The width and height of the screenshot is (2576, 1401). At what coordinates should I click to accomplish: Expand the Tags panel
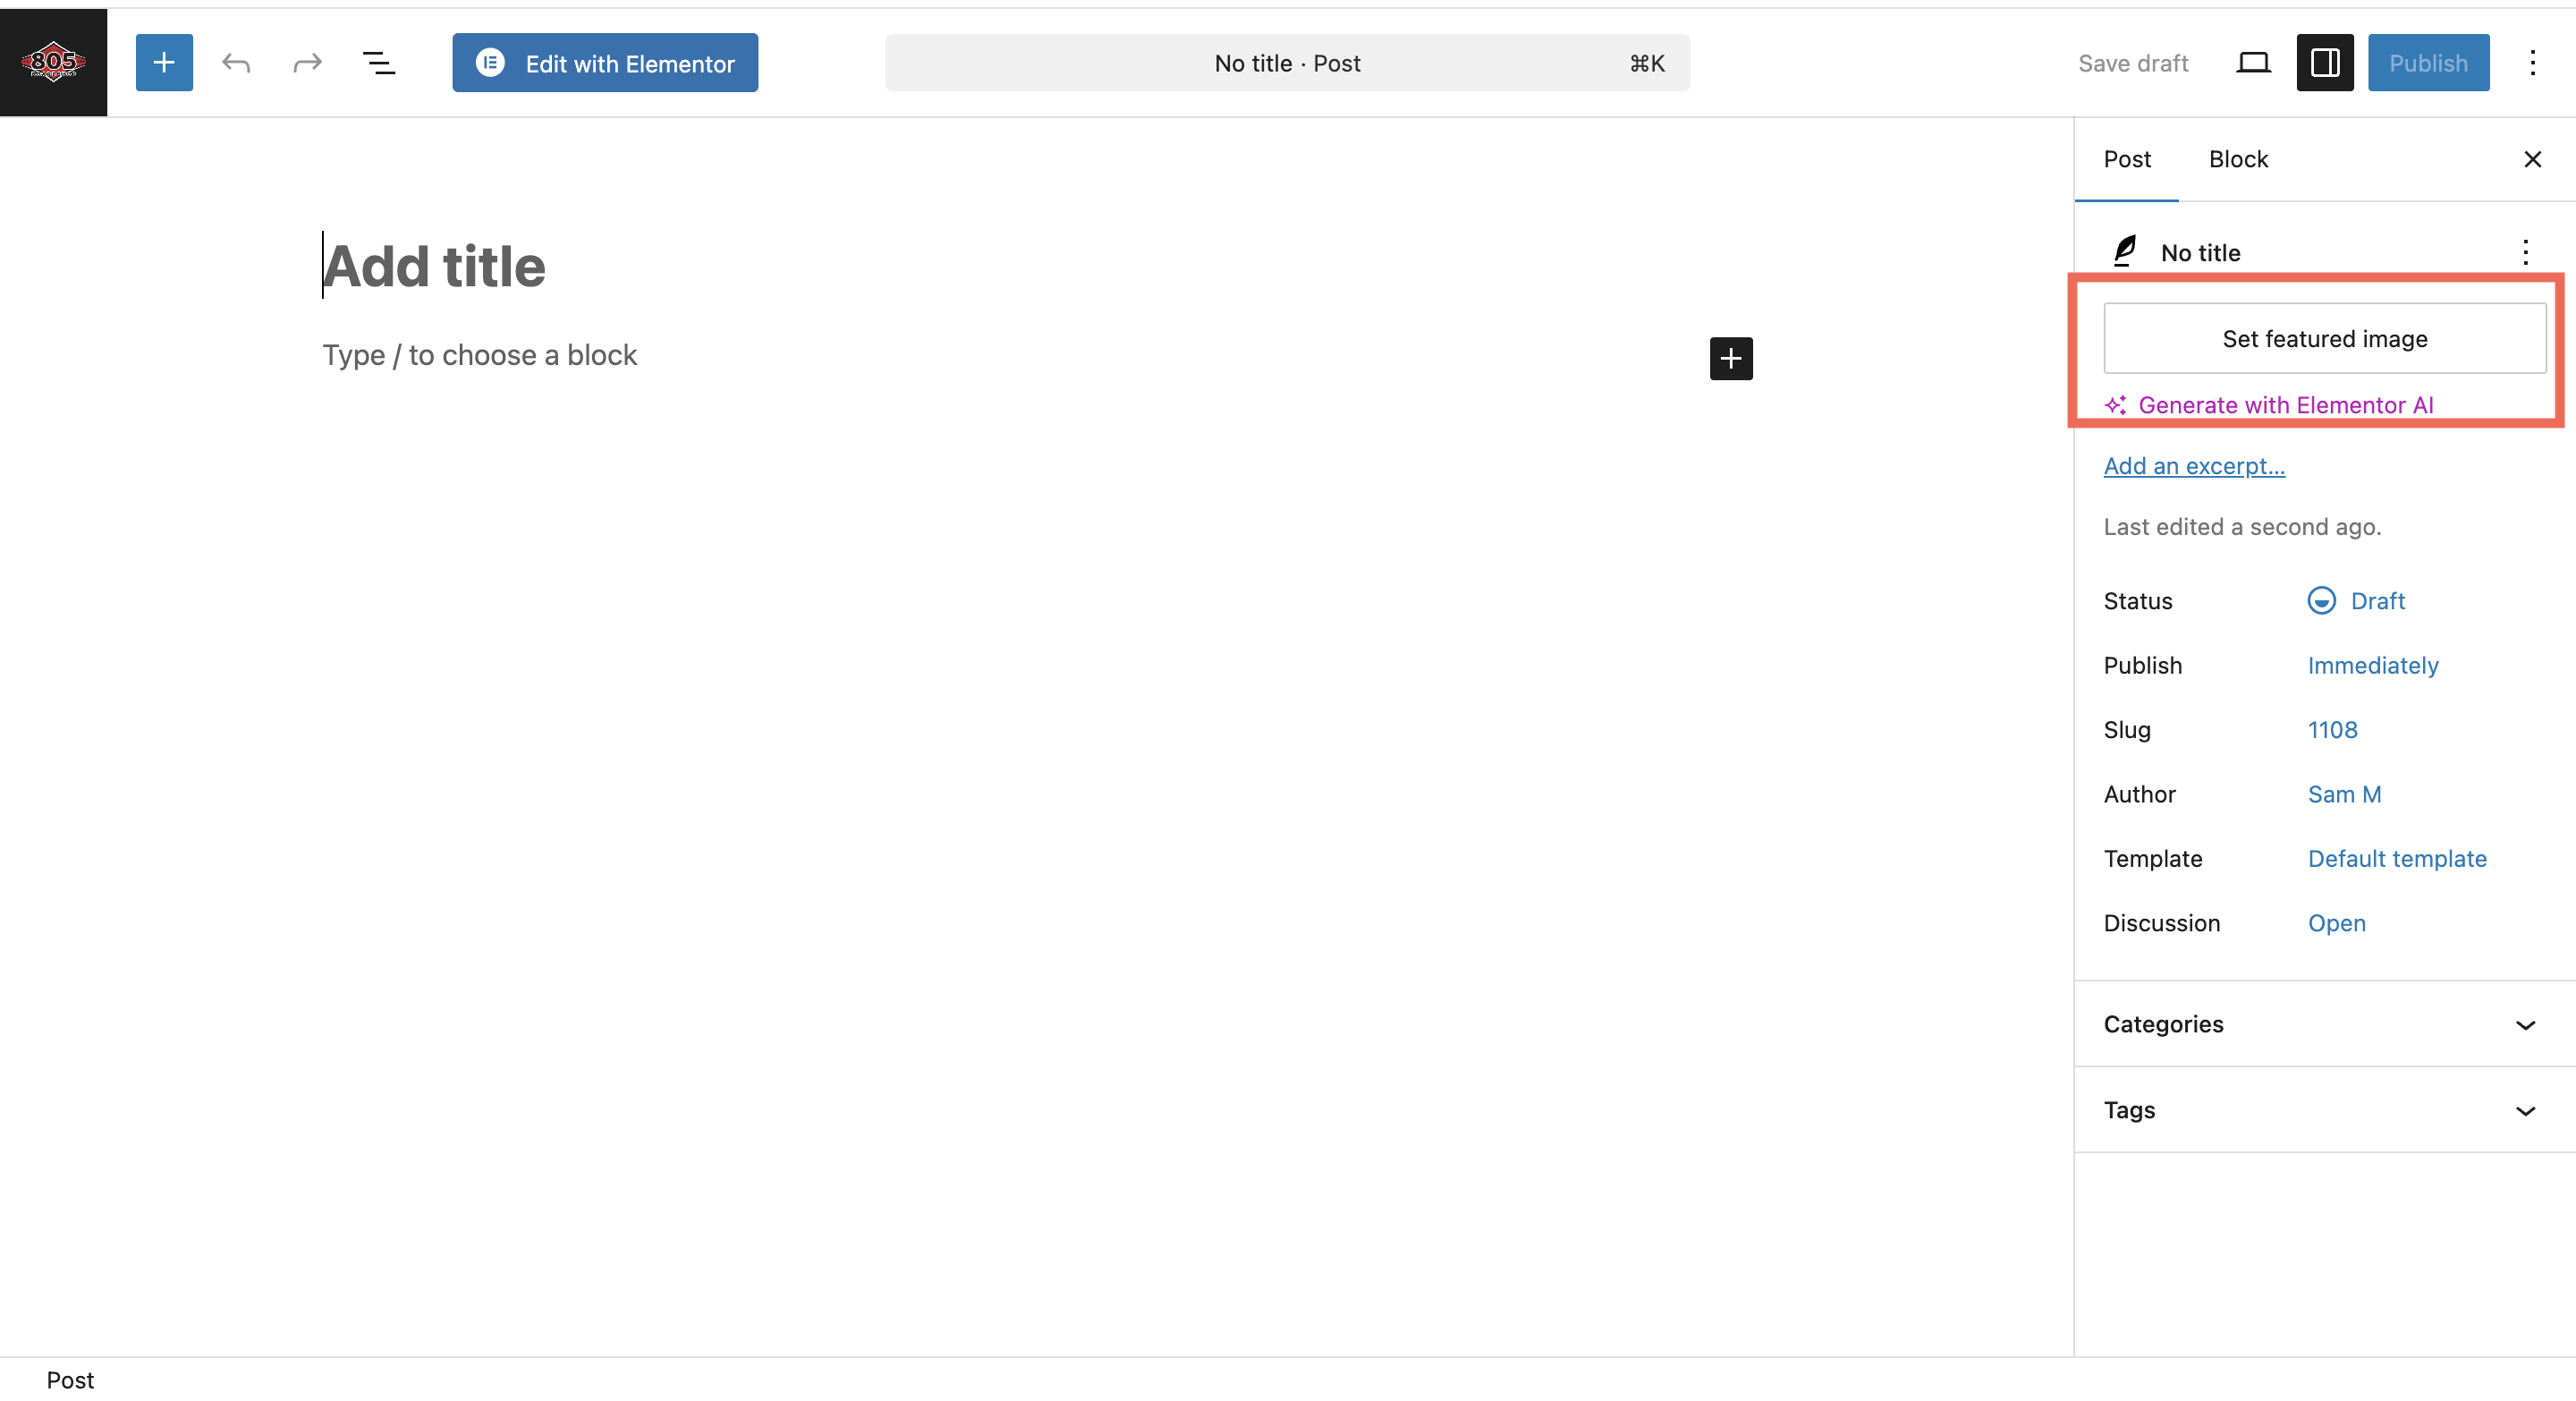pyautogui.click(x=2325, y=1110)
